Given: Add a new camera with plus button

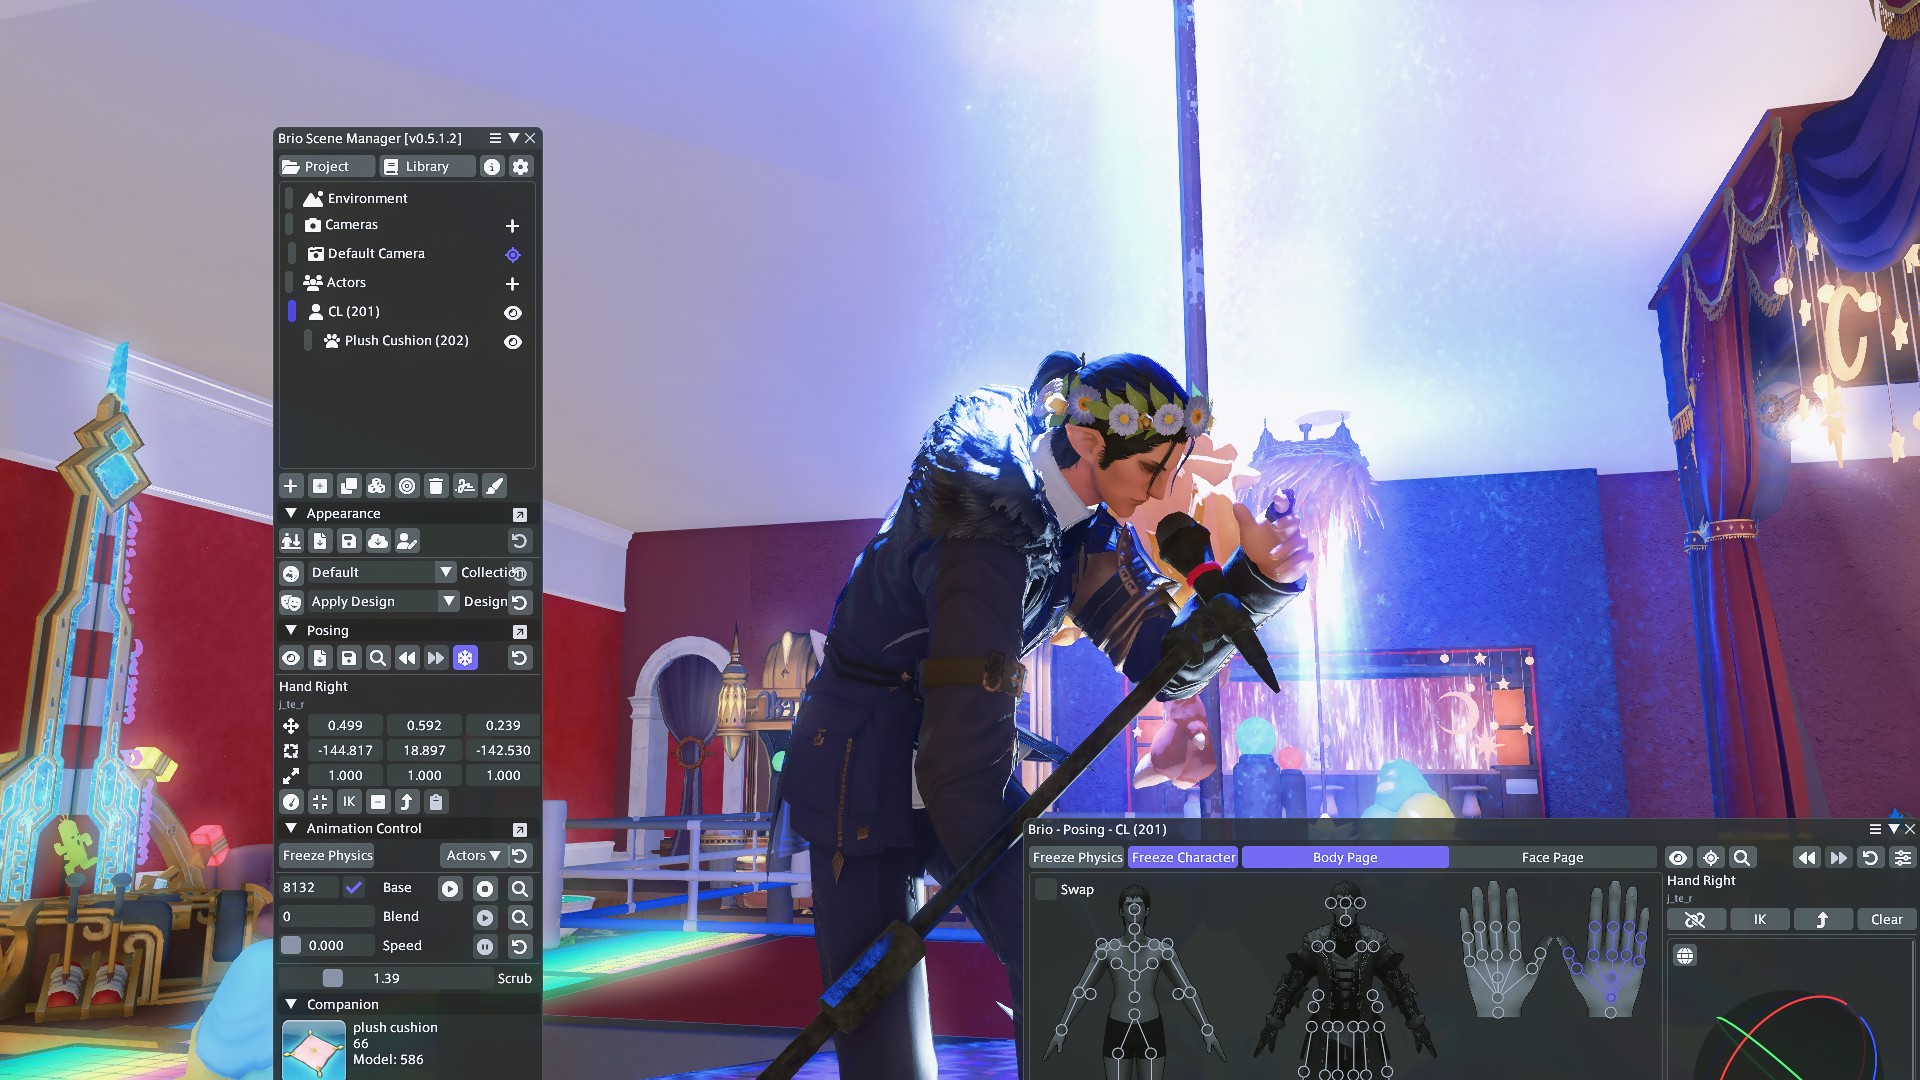Looking at the screenshot, I should [512, 226].
